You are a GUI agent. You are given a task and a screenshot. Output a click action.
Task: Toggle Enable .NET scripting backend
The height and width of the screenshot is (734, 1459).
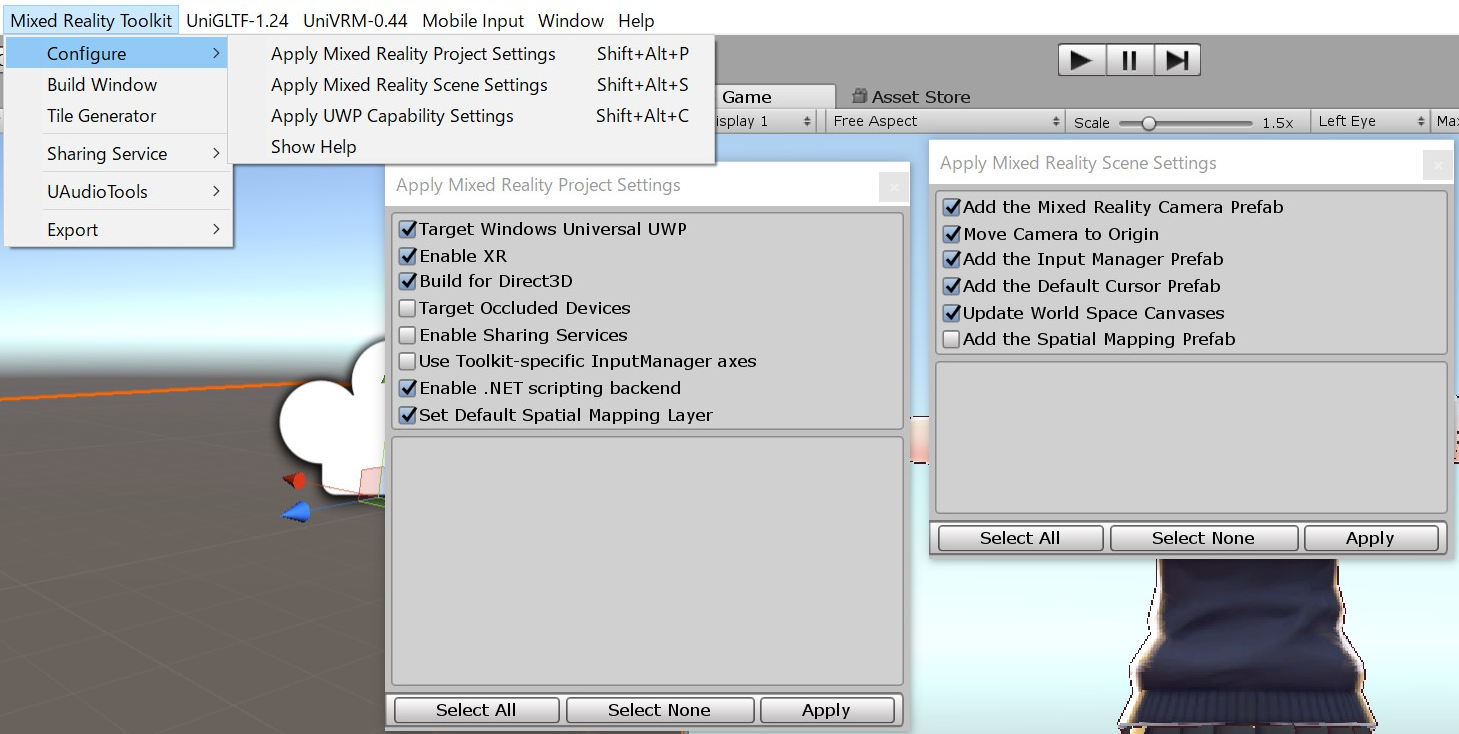coord(407,388)
